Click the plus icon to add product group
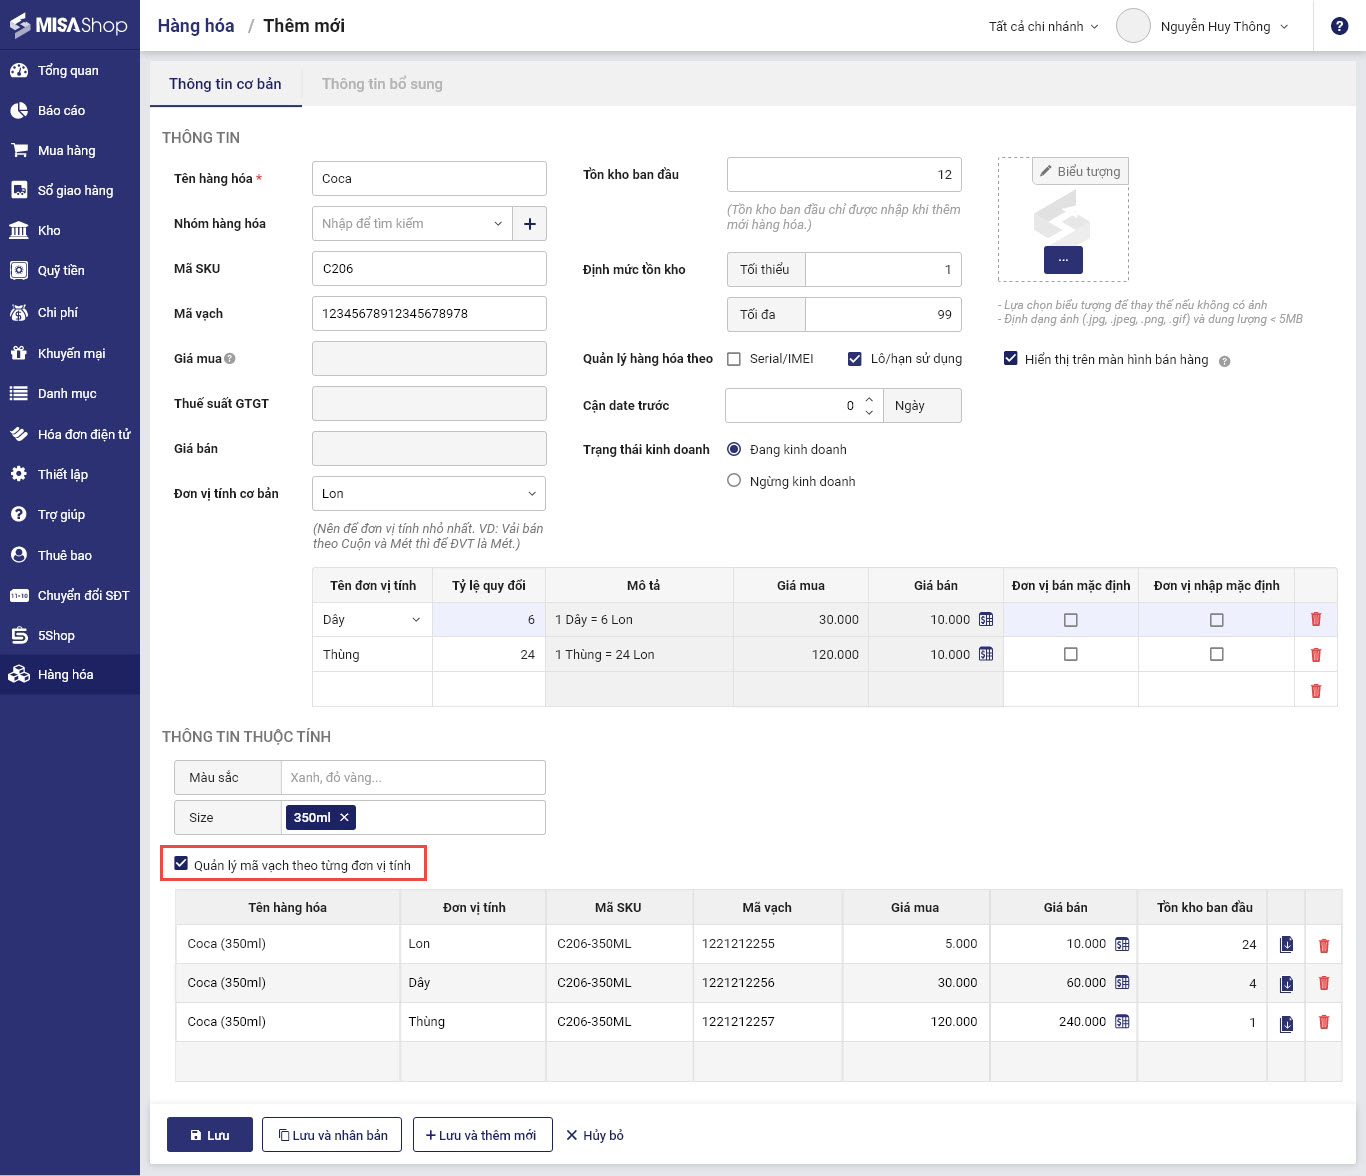 [x=529, y=224]
